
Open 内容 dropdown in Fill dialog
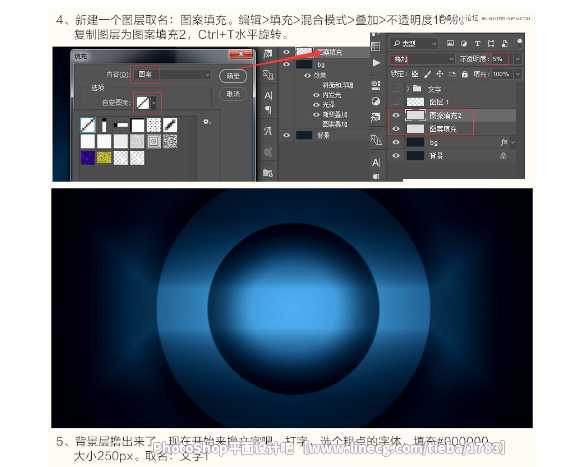tap(172, 74)
